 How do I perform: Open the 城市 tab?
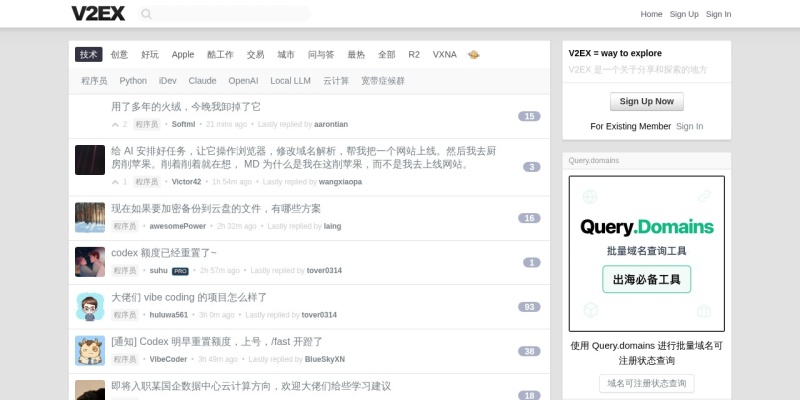coord(286,55)
